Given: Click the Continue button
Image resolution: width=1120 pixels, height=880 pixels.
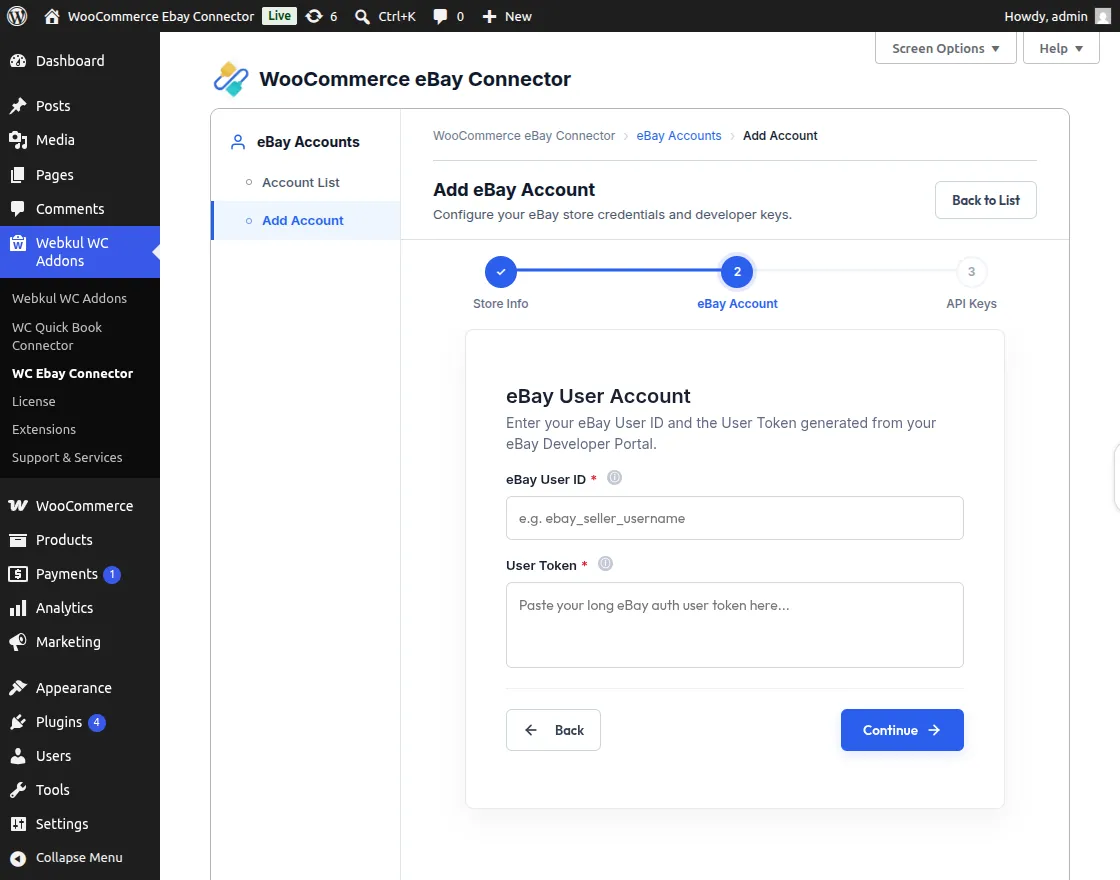Looking at the screenshot, I should (902, 730).
